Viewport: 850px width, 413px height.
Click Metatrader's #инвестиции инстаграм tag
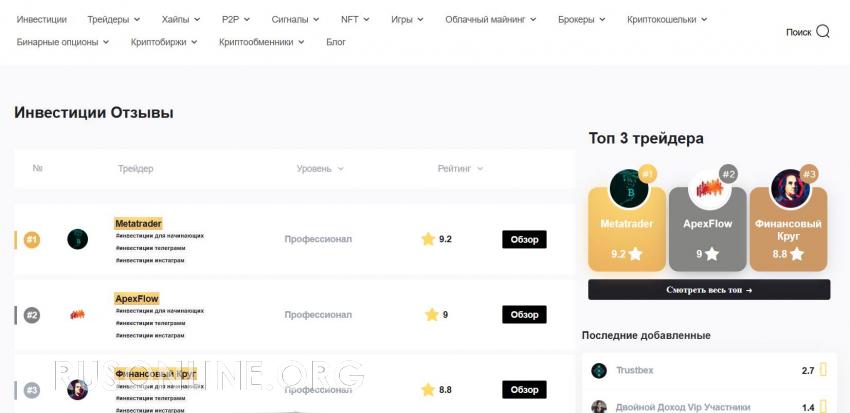click(x=150, y=261)
